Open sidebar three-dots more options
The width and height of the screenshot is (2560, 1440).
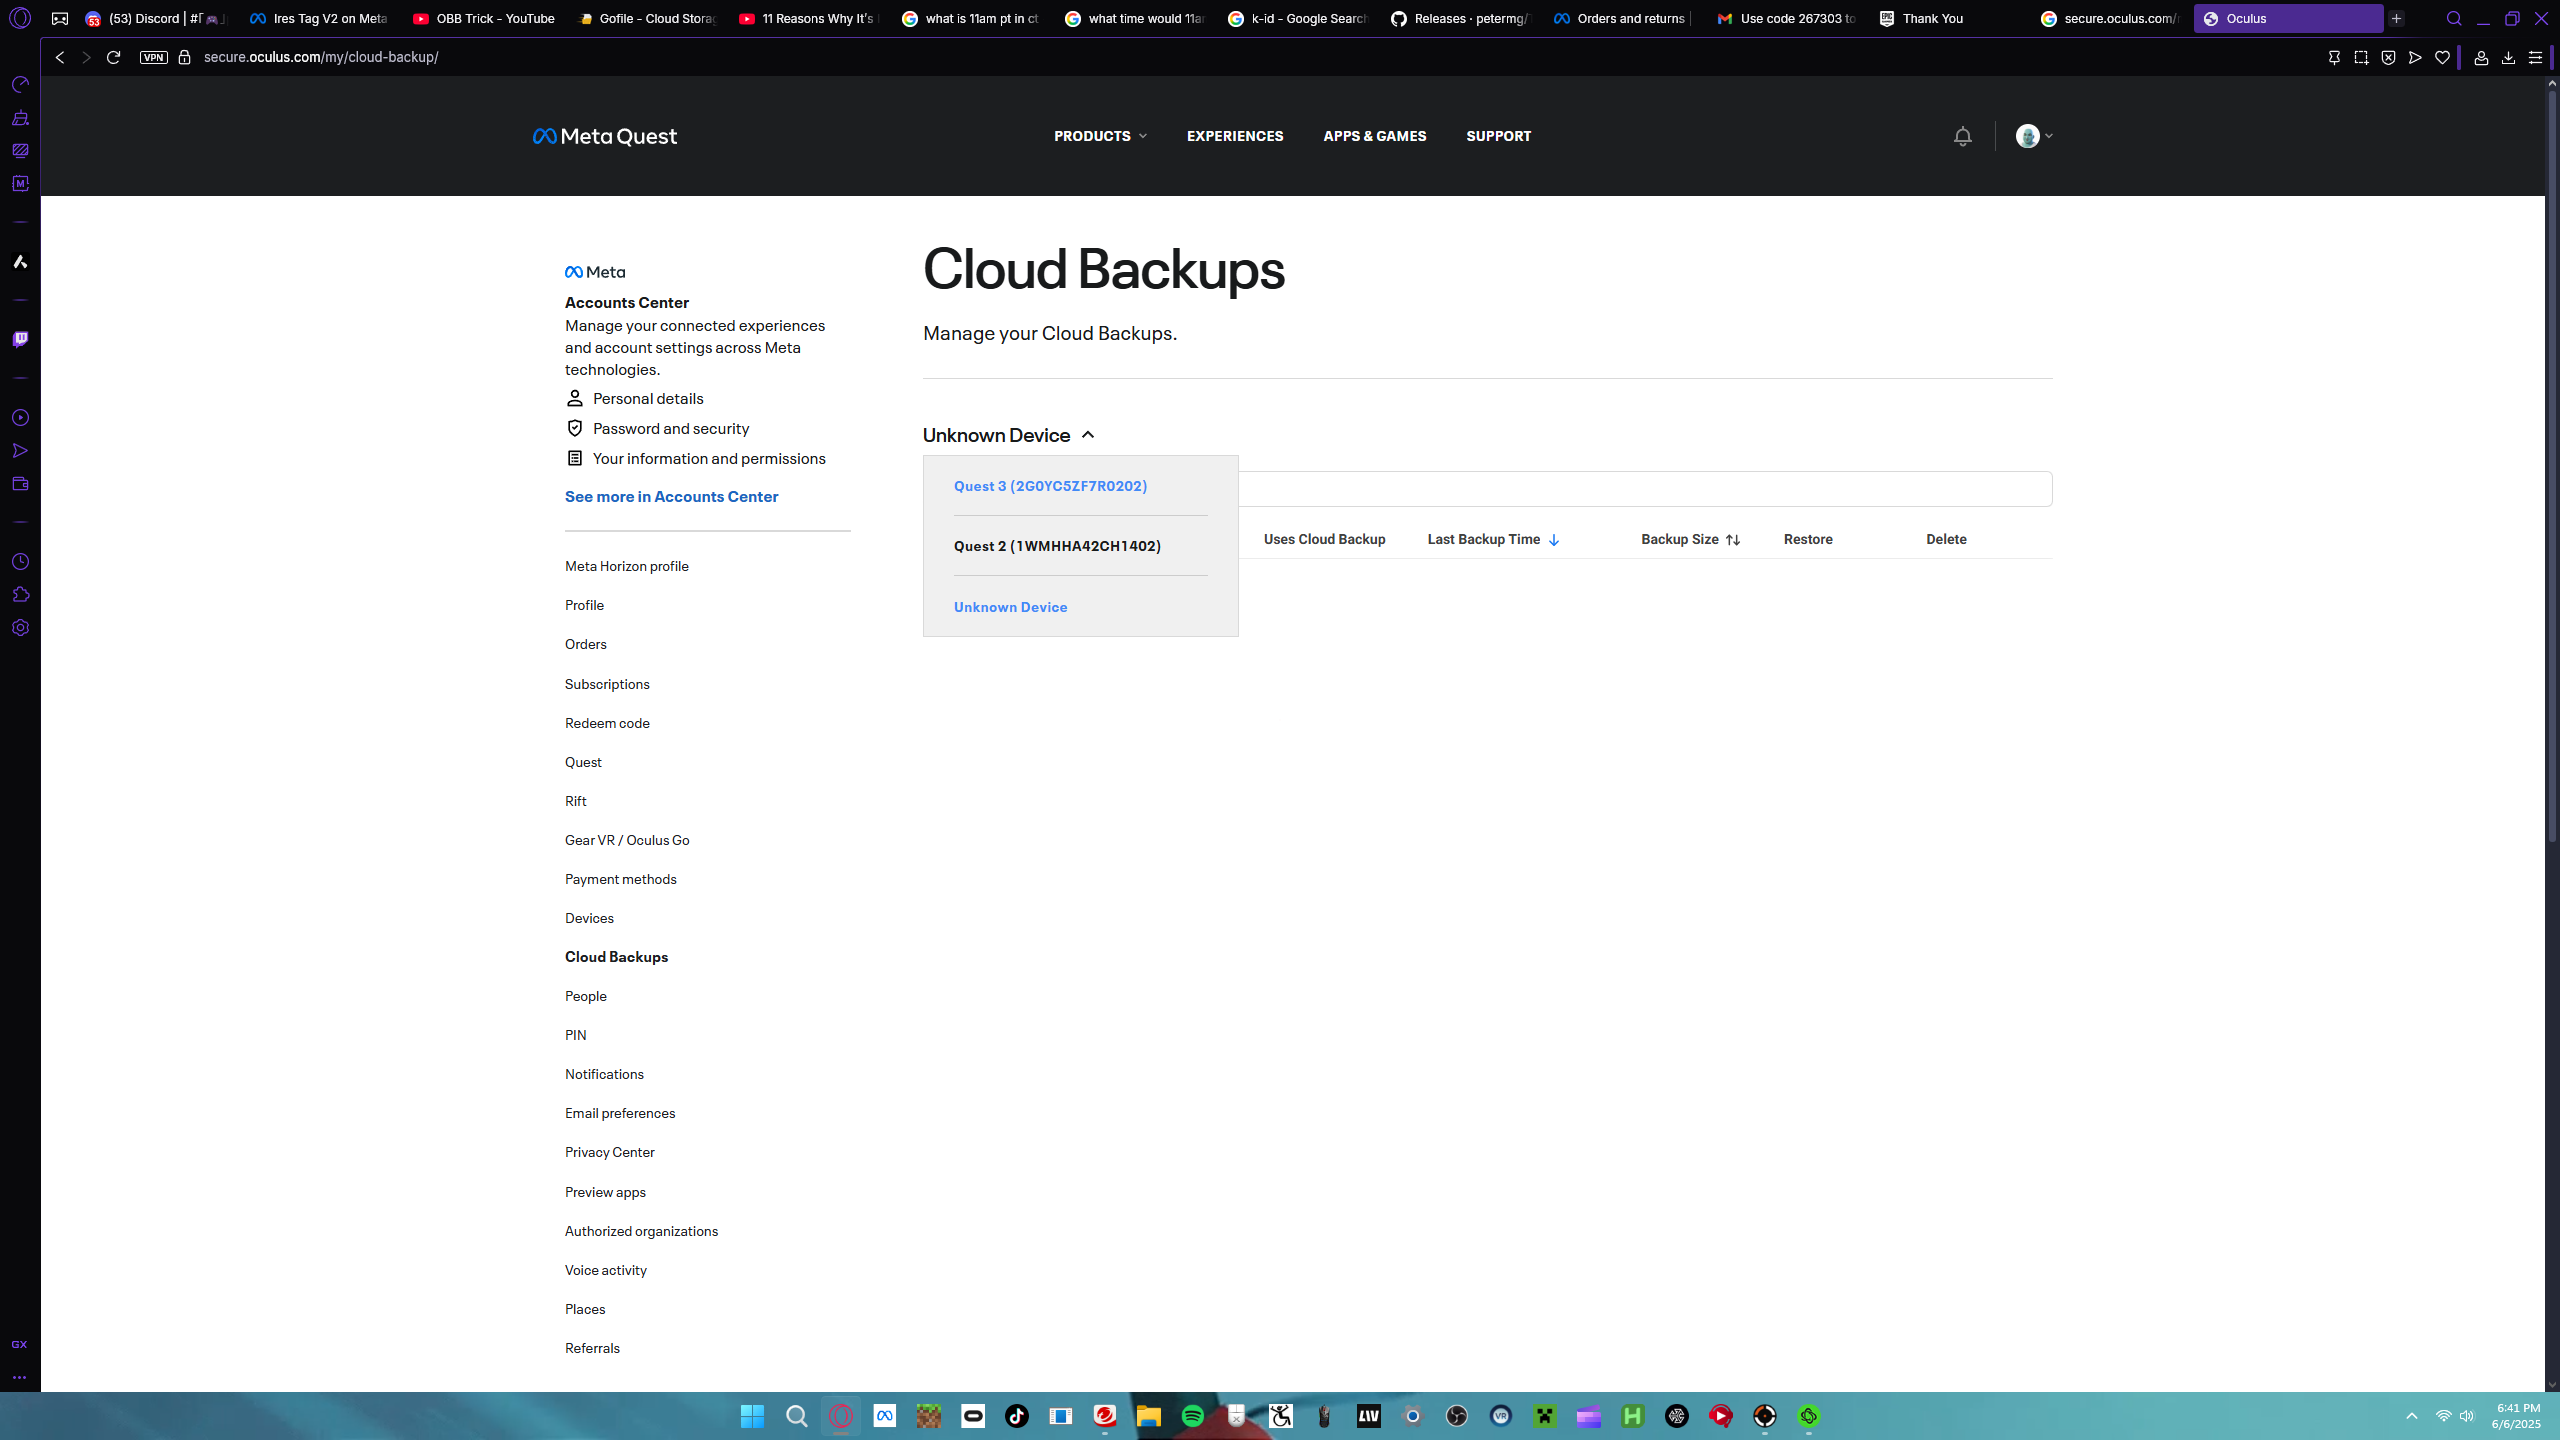(19, 1377)
